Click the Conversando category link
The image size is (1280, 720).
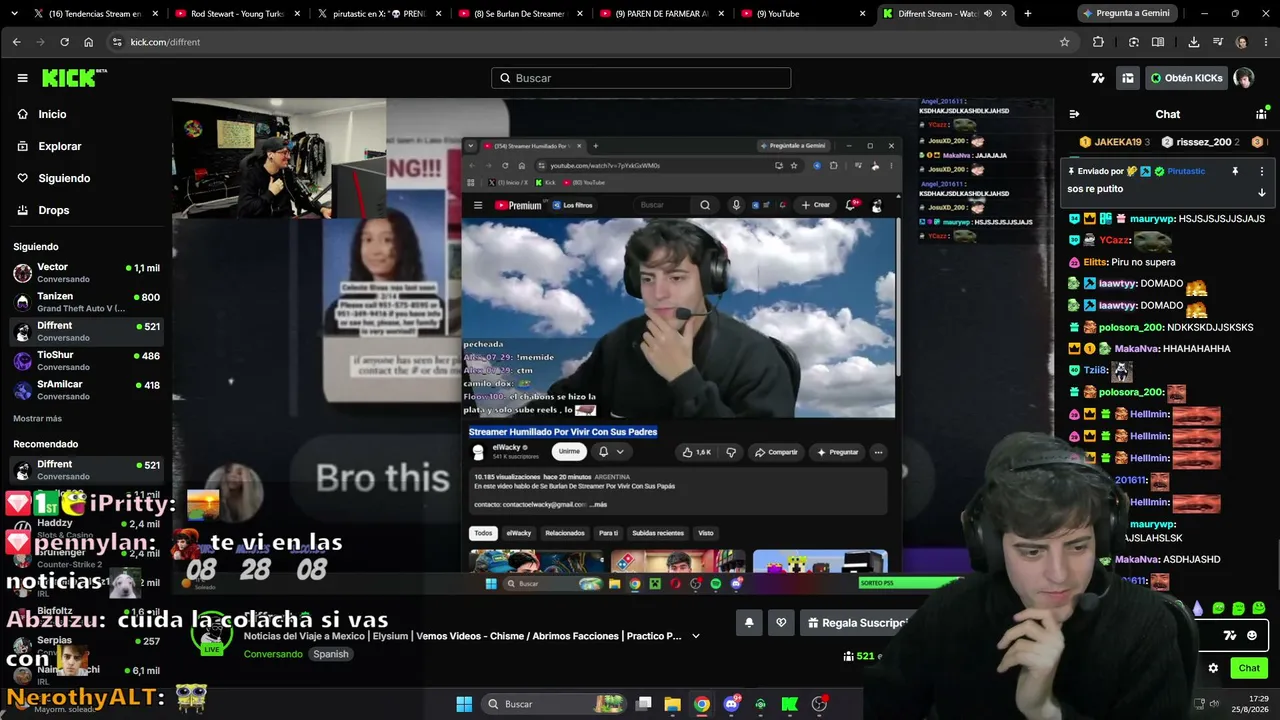coord(273,654)
